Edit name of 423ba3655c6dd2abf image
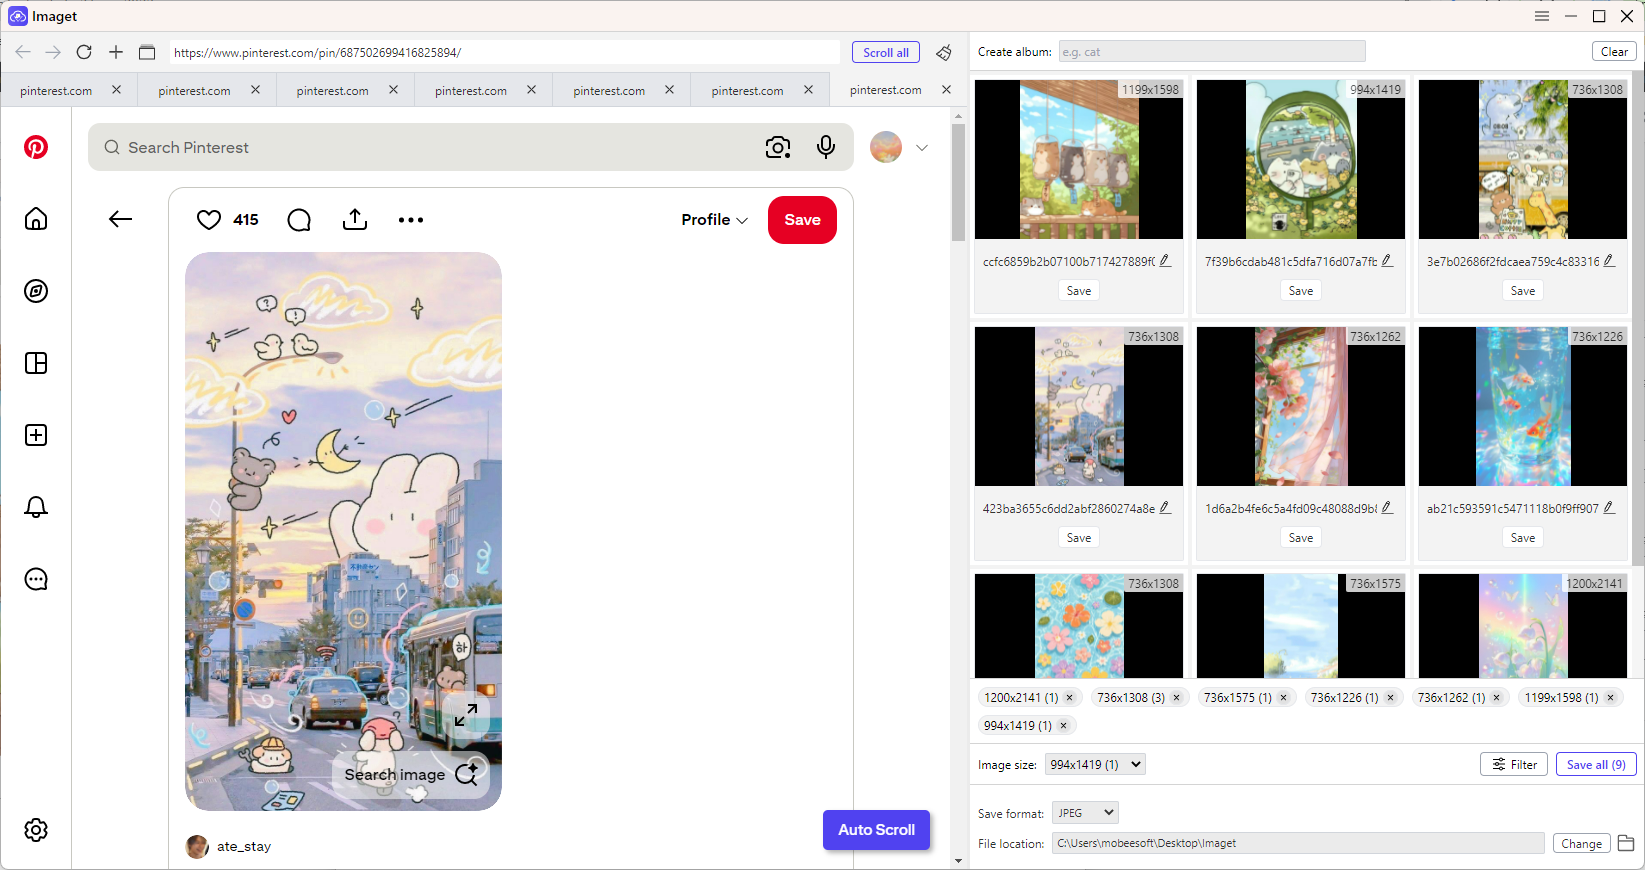This screenshot has width=1645, height=870. (1165, 508)
